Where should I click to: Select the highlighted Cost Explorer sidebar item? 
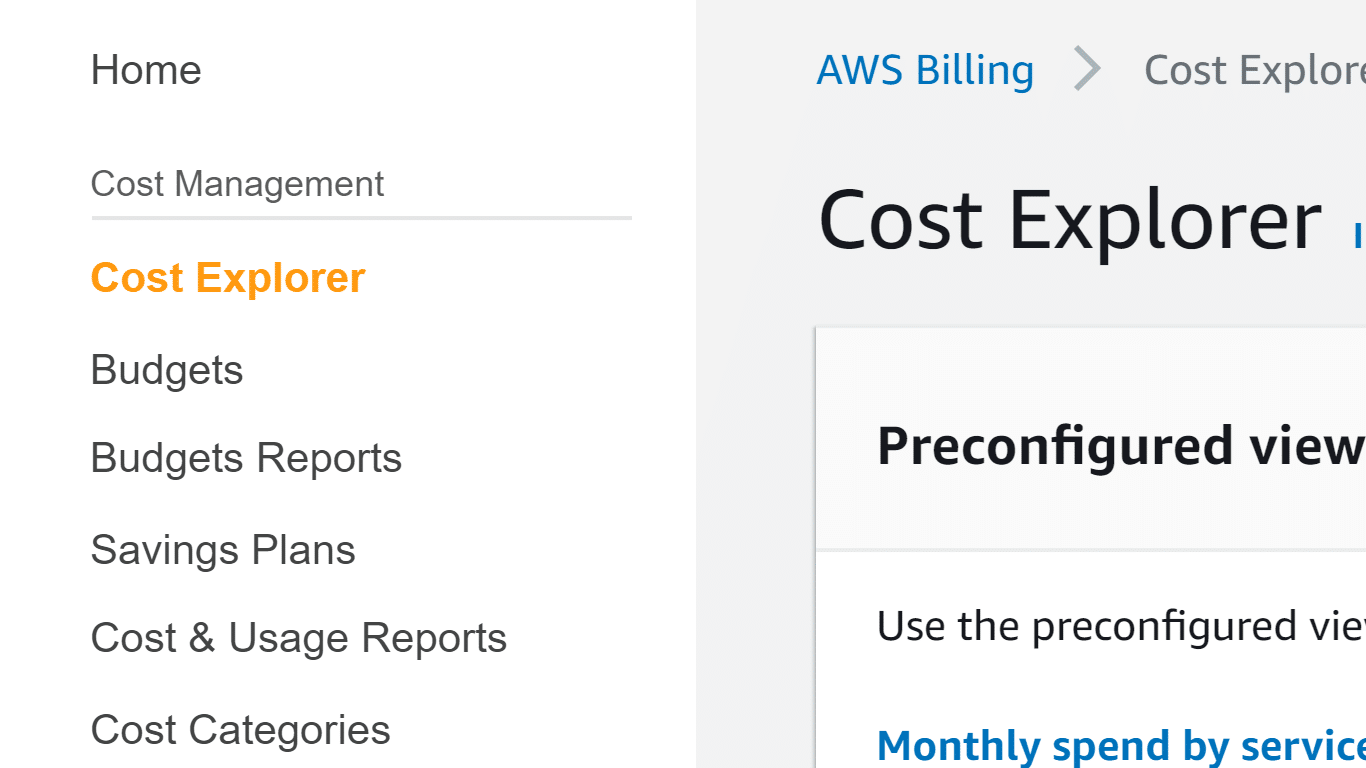(227, 277)
